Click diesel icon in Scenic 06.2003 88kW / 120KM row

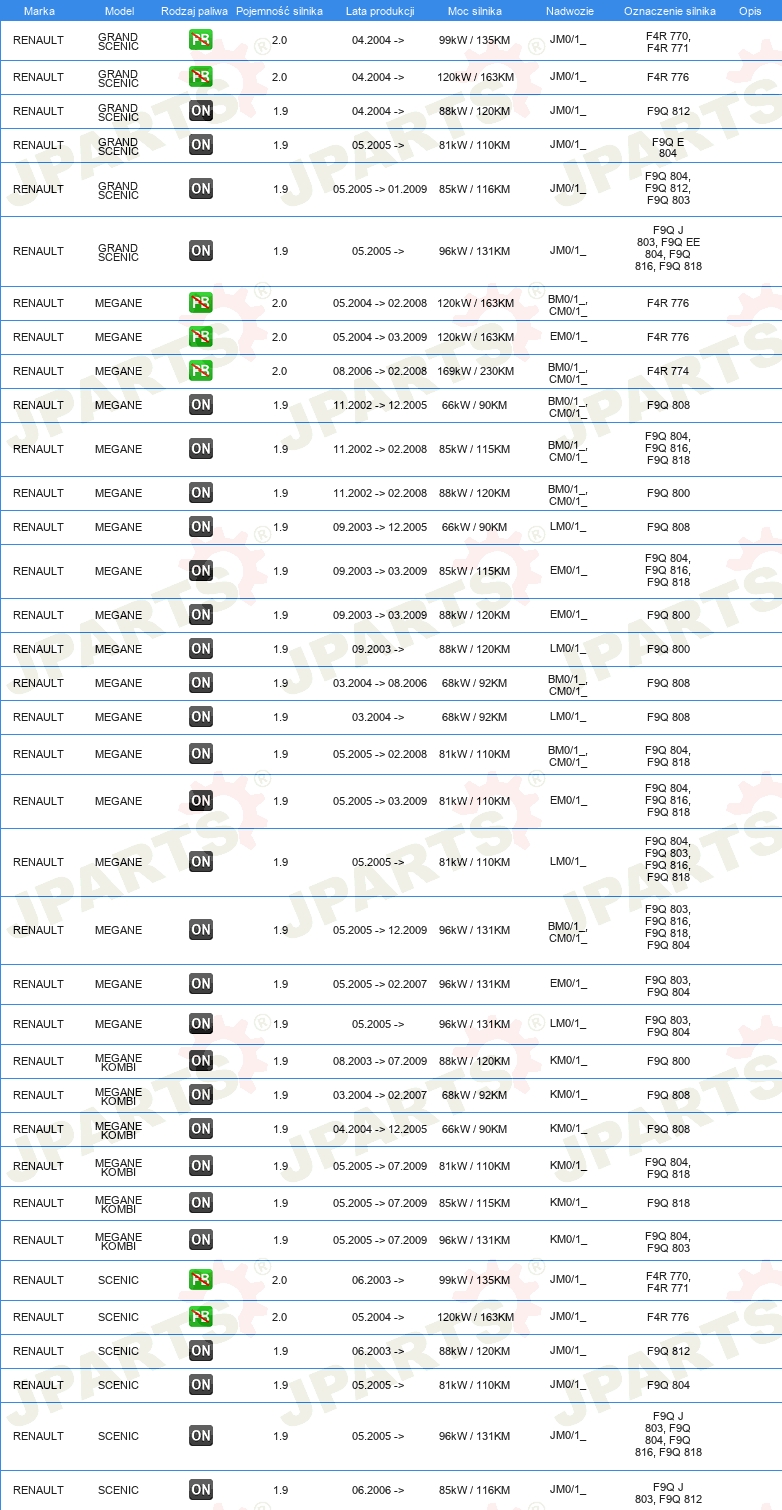[x=201, y=1351]
